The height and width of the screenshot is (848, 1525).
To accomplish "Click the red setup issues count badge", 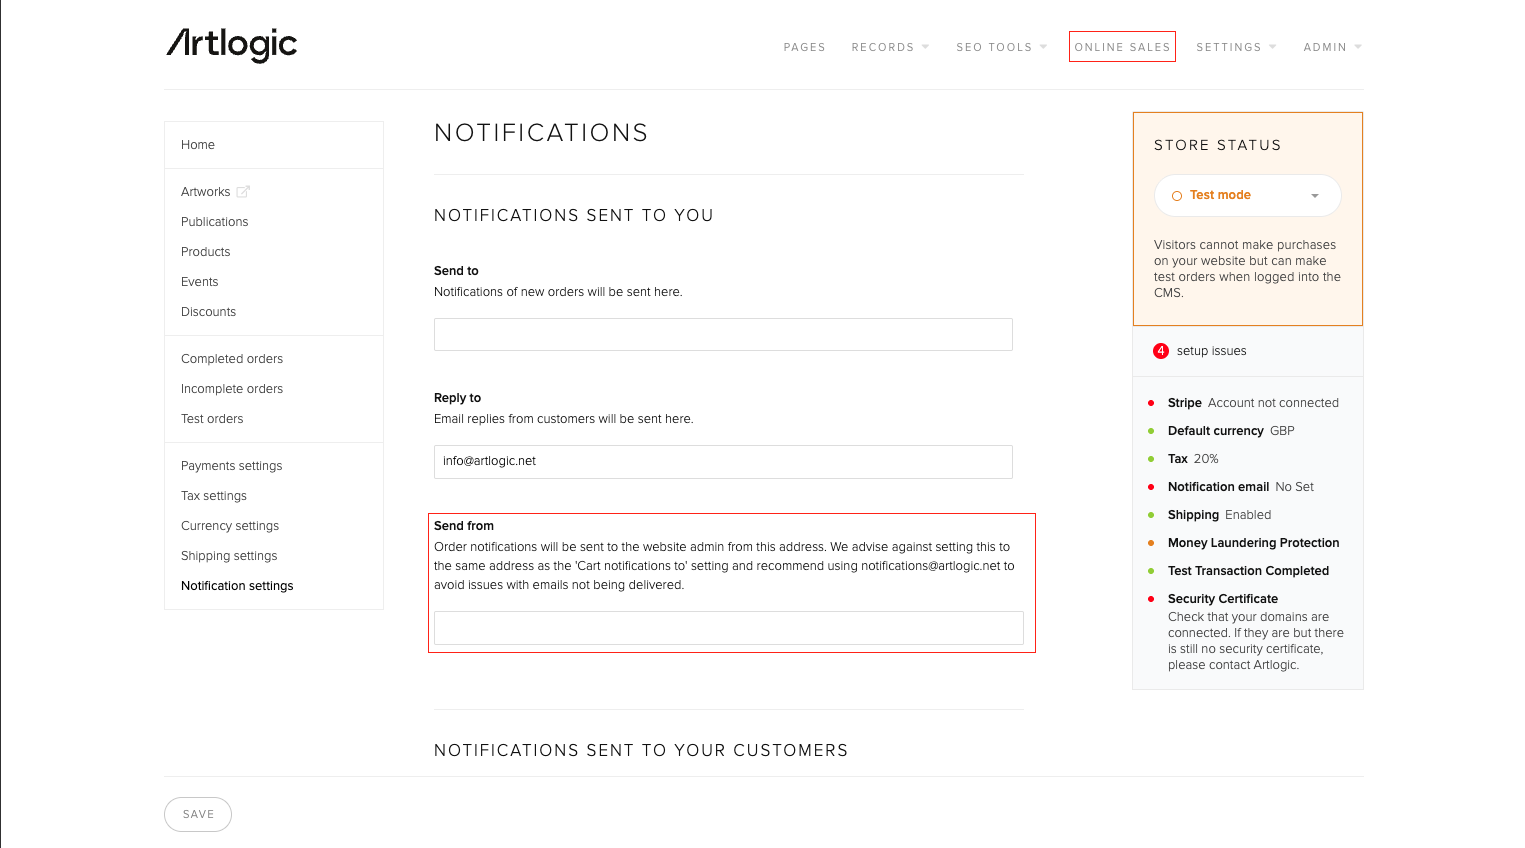I will (x=1161, y=351).
